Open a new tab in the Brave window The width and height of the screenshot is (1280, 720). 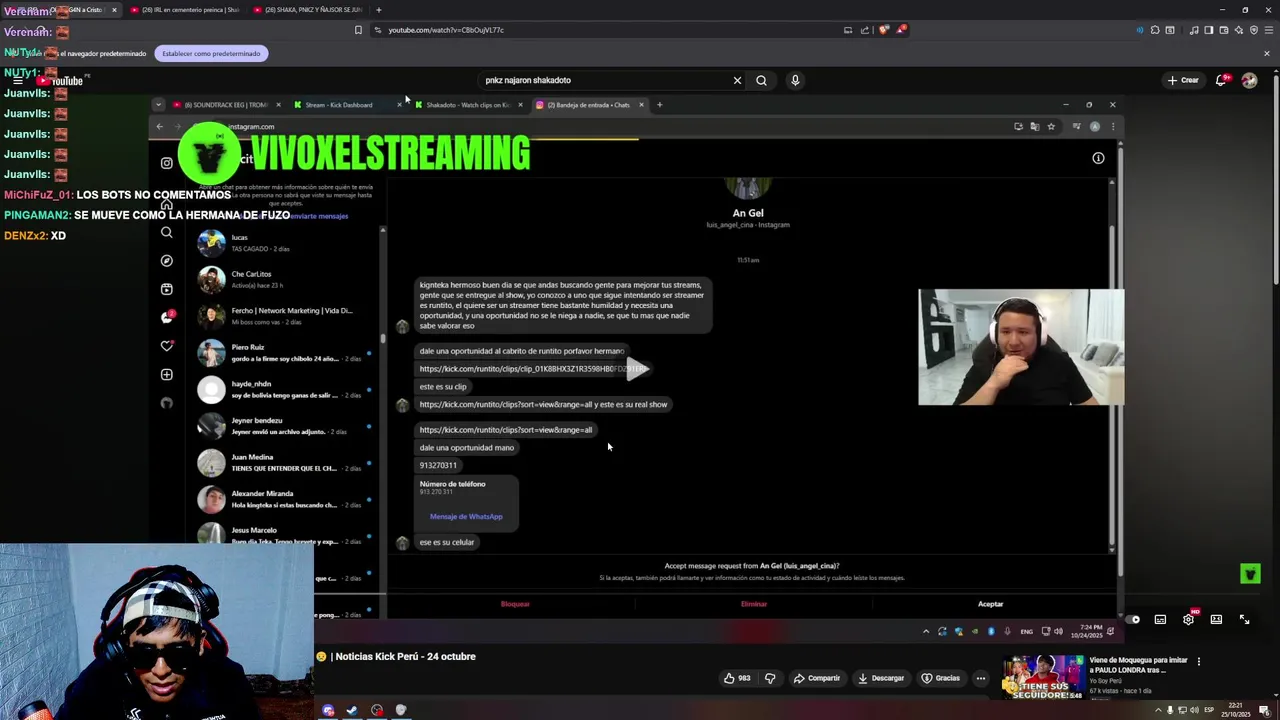[x=379, y=10]
